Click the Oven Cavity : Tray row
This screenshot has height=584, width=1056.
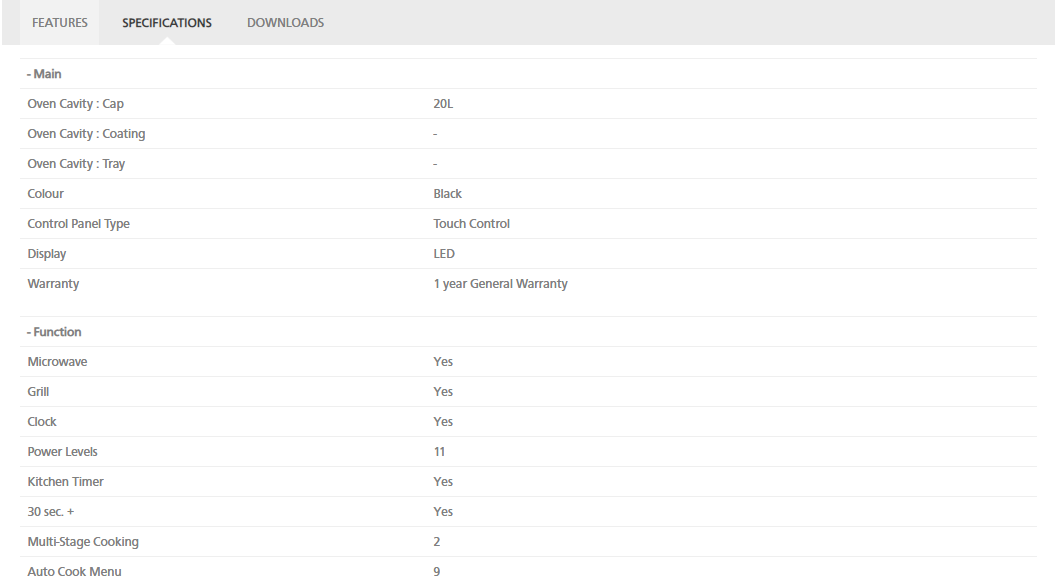click(x=529, y=164)
